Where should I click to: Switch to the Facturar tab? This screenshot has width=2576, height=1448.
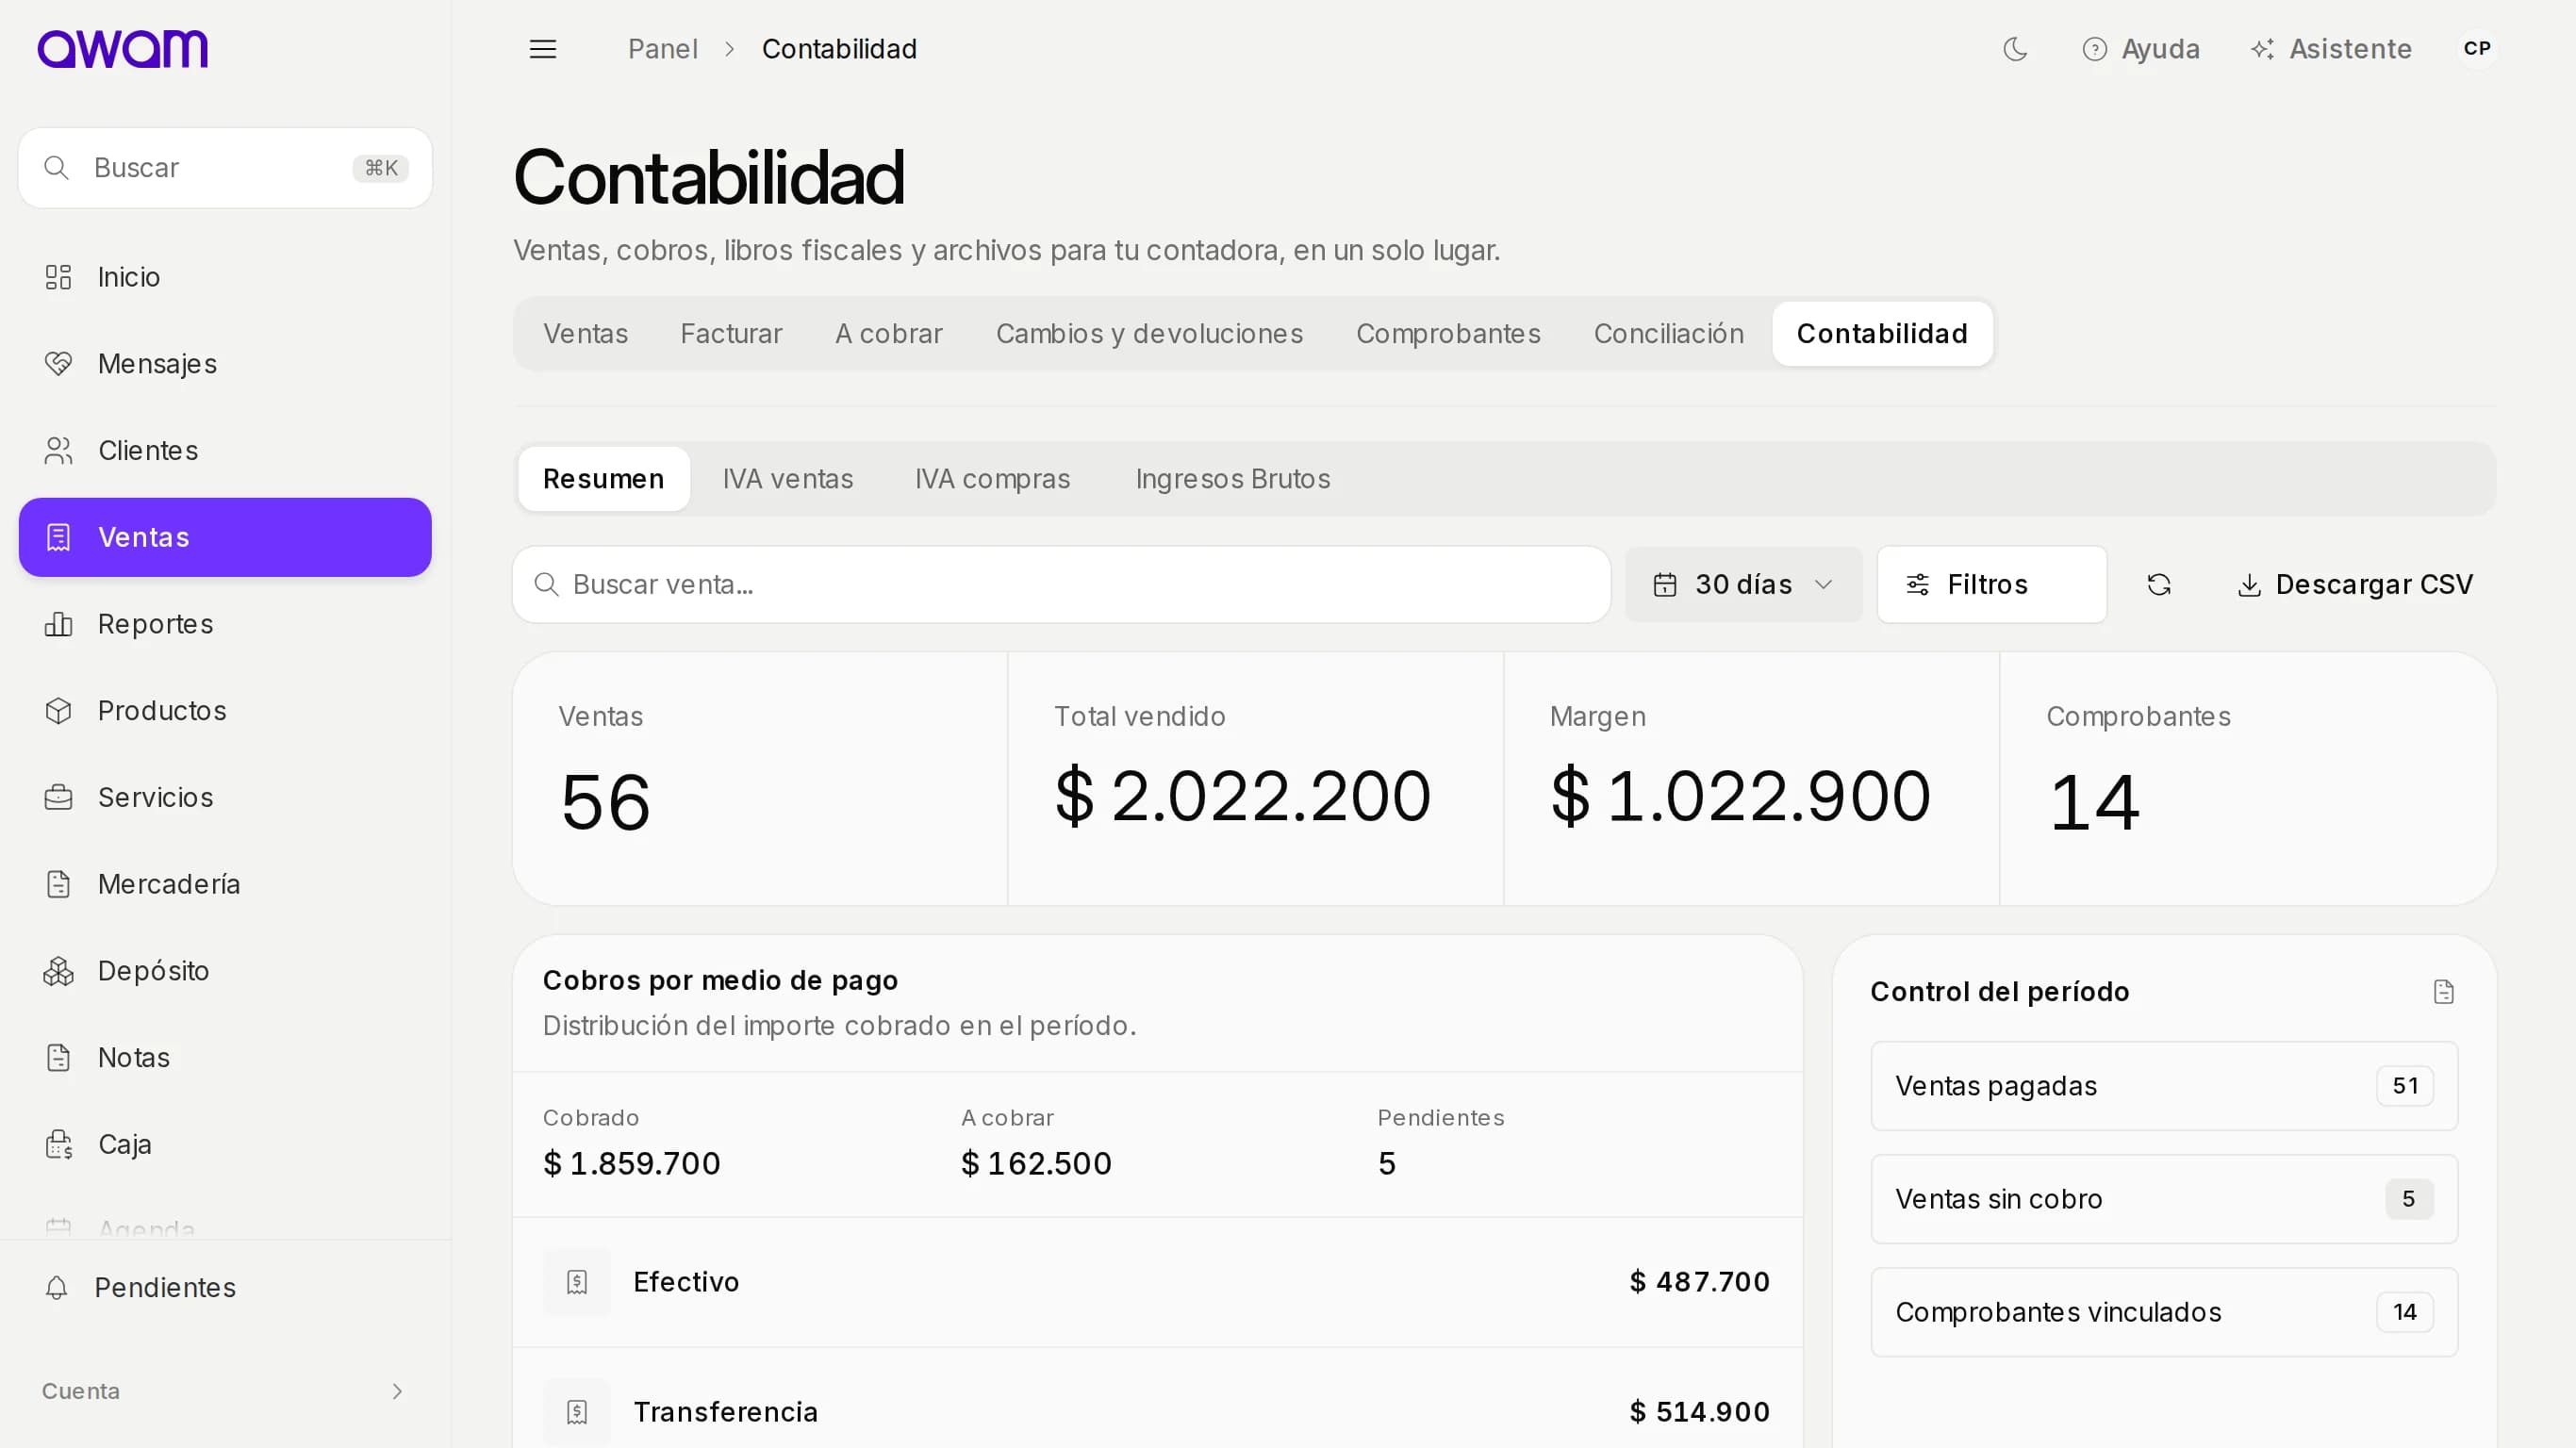pyautogui.click(x=731, y=334)
